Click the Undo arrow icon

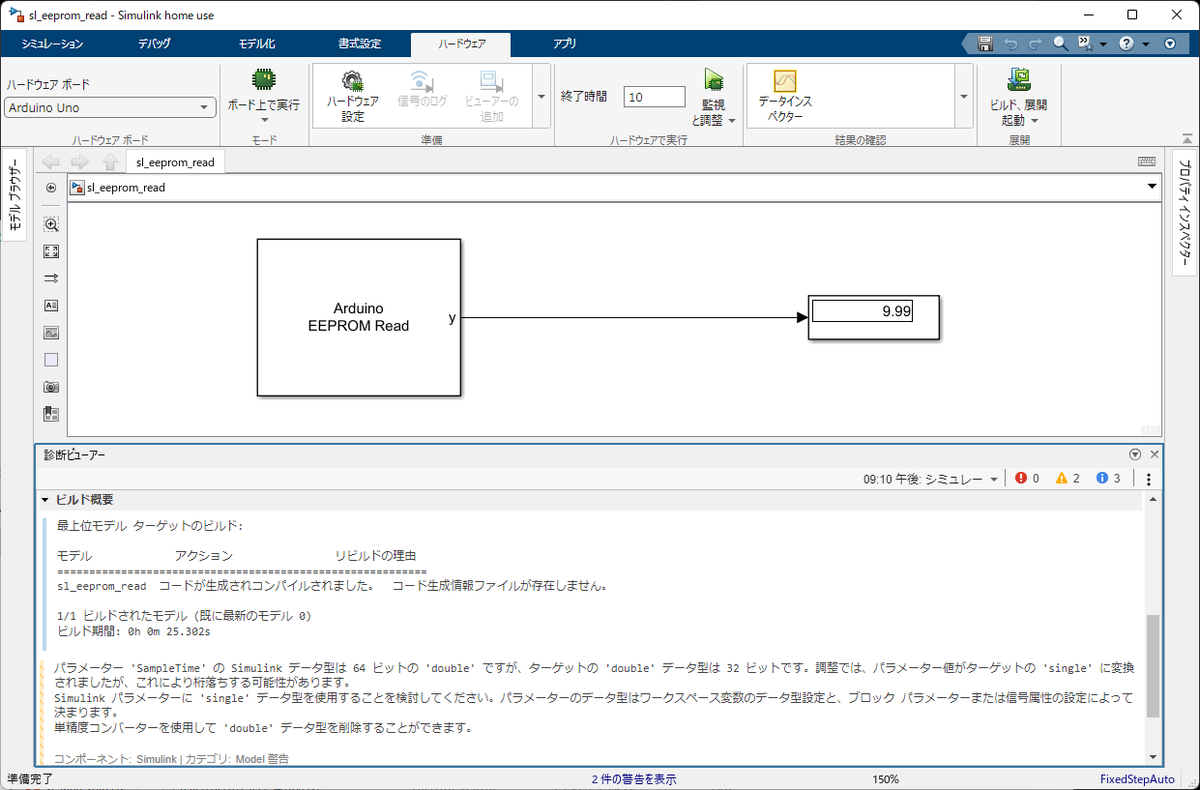point(1011,44)
